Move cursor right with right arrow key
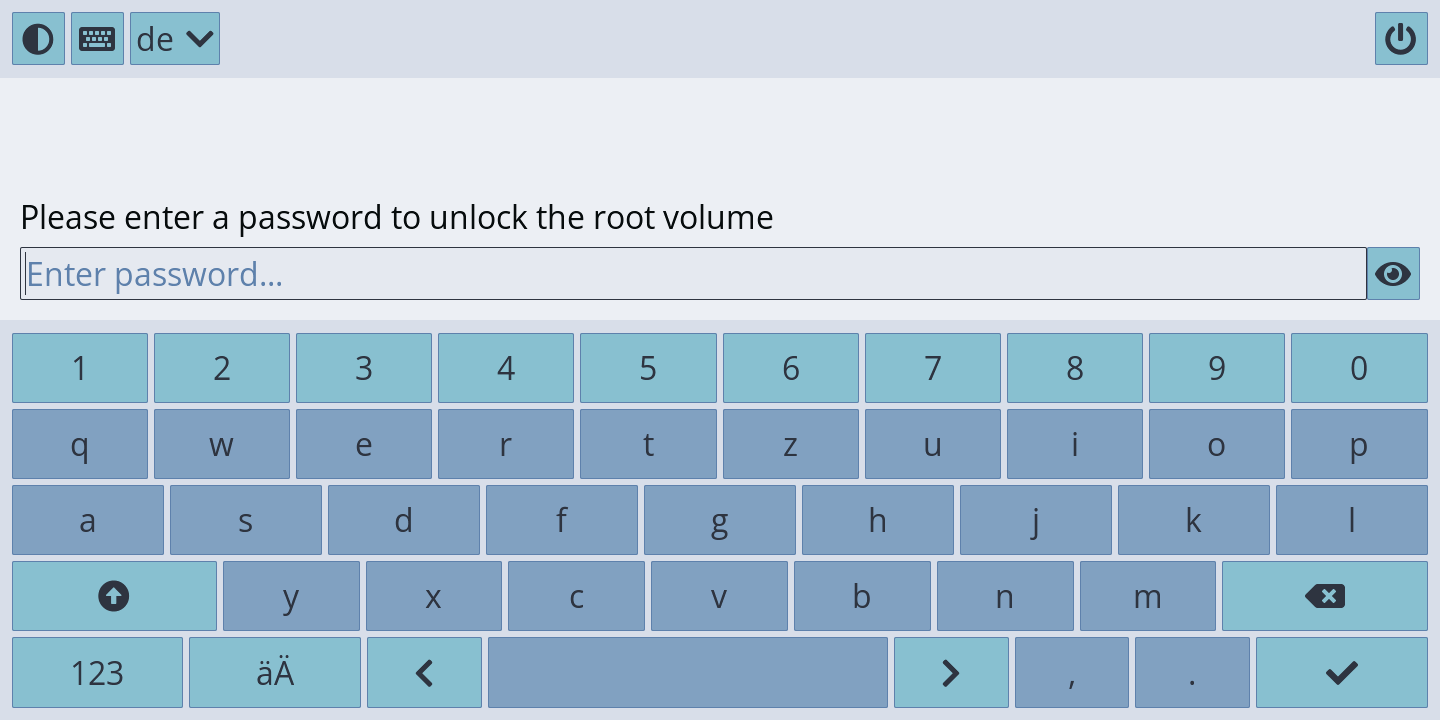The width and height of the screenshot is (1440, 720). tap(950, 673)
